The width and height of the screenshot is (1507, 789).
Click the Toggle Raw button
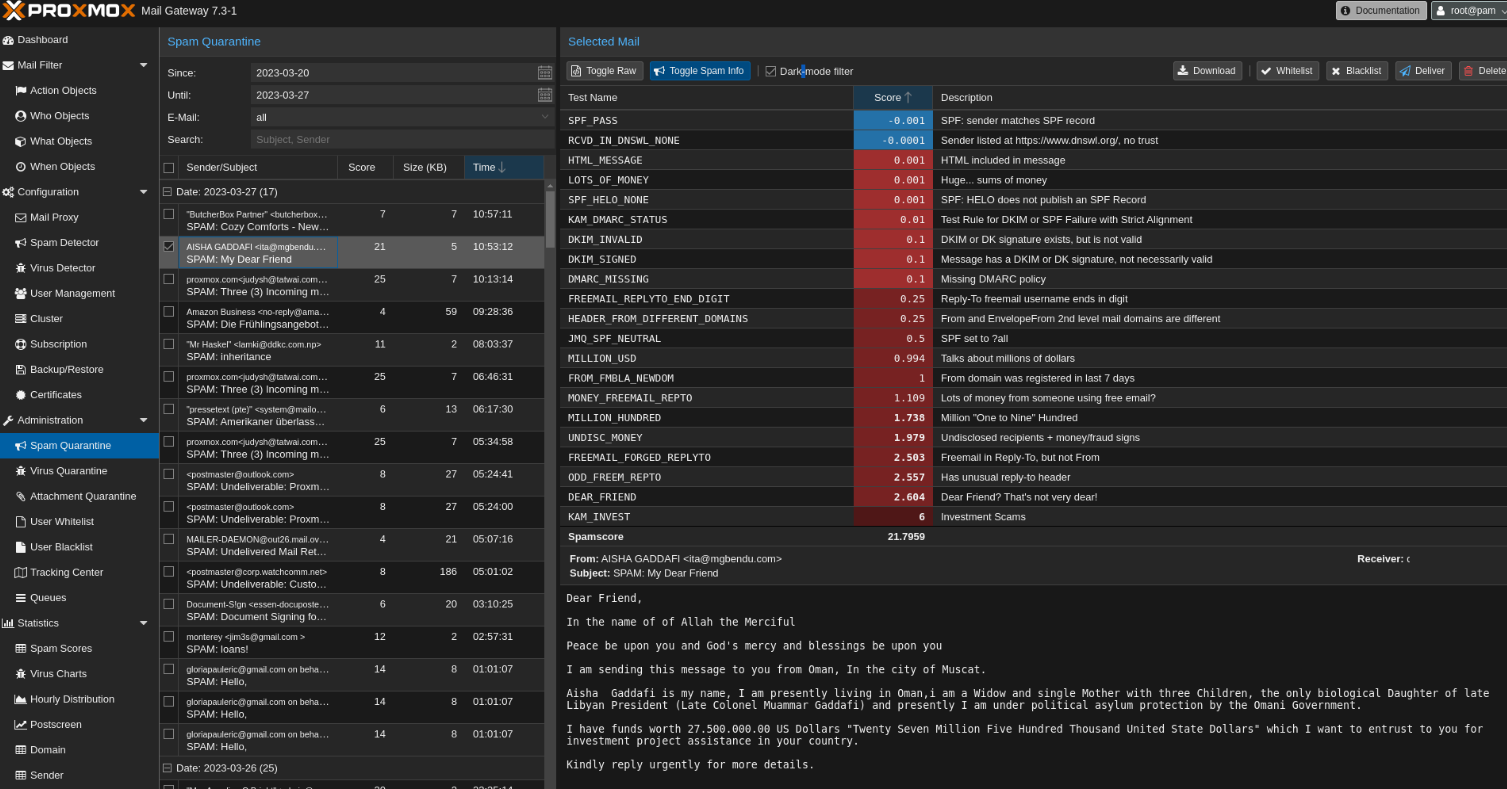(x=604, y=71)
